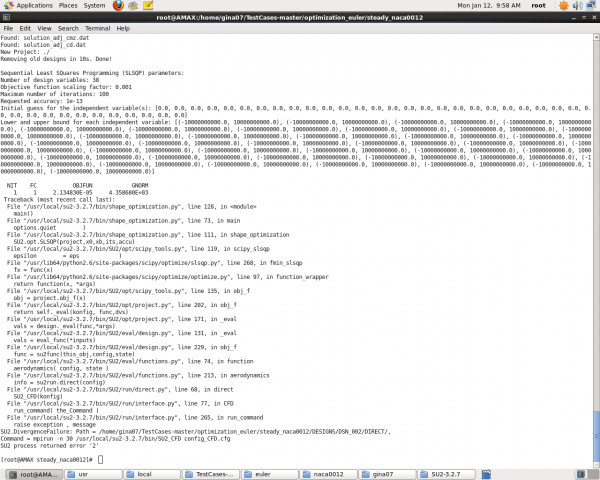Switch to the euler folder window in taskbar

(x=270, y=474)
